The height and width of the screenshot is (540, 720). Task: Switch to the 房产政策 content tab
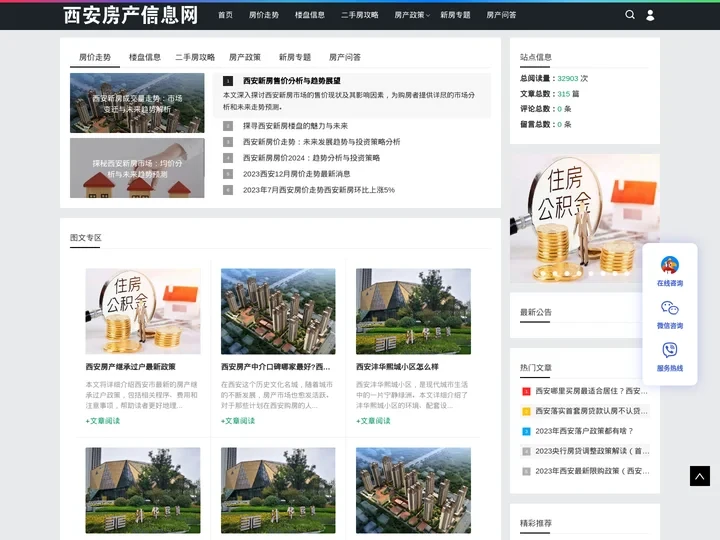click(245, 57)
